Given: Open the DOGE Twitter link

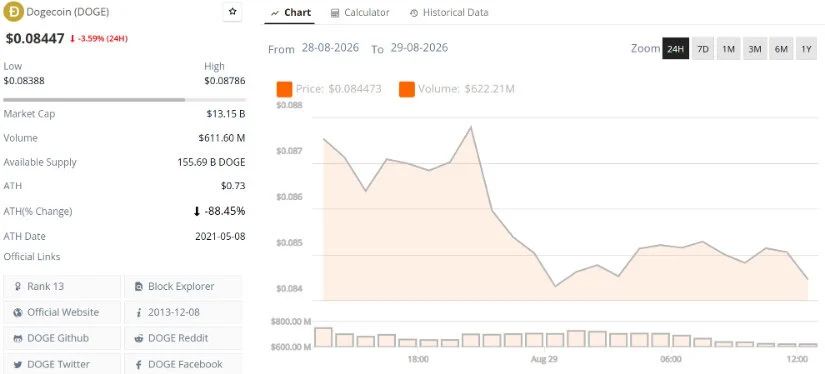Looking at the screenshot, I should pyautogui.click(x=62, y=364).
